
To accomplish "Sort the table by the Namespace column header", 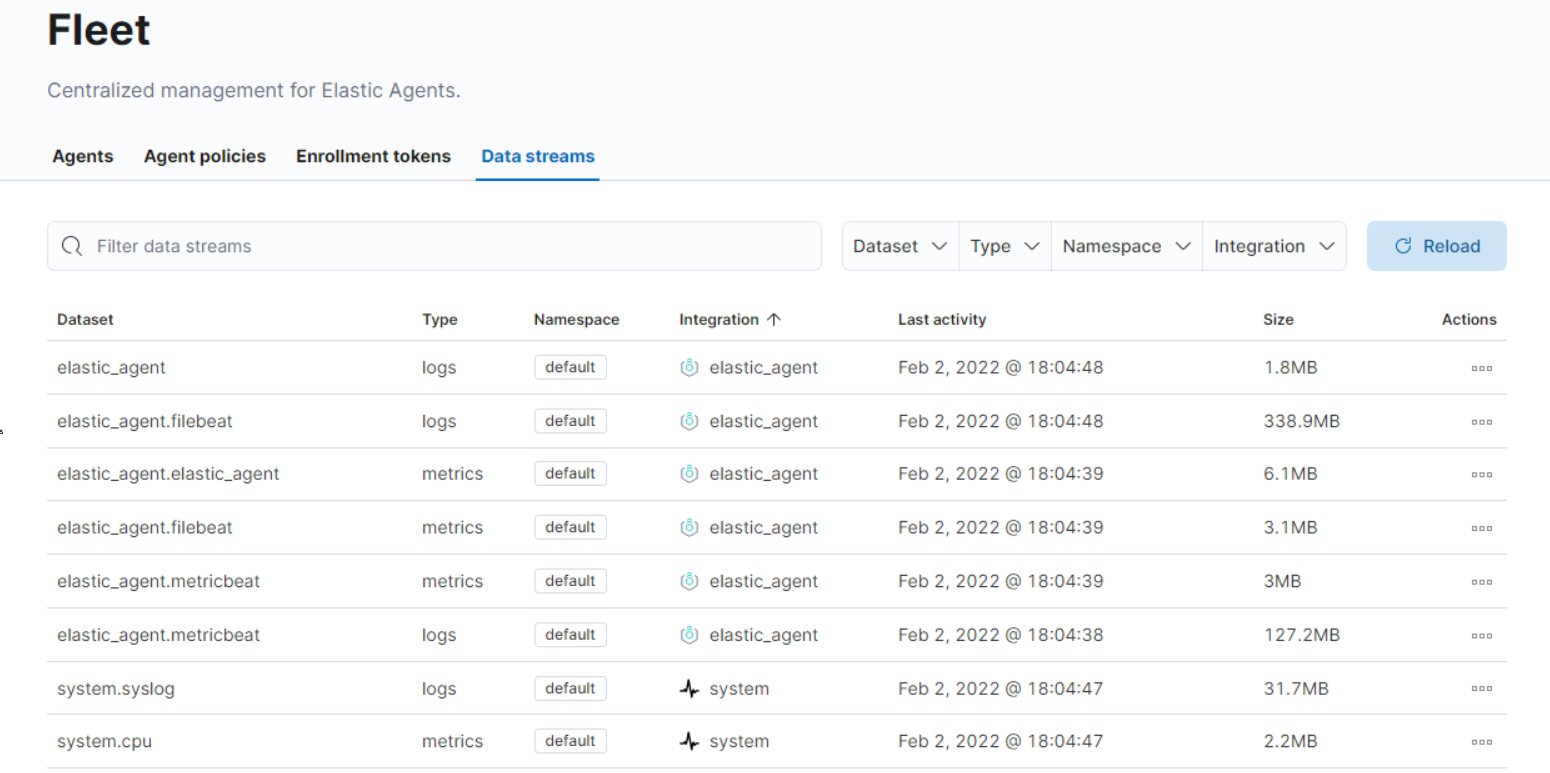I will [x=577, y=319].
